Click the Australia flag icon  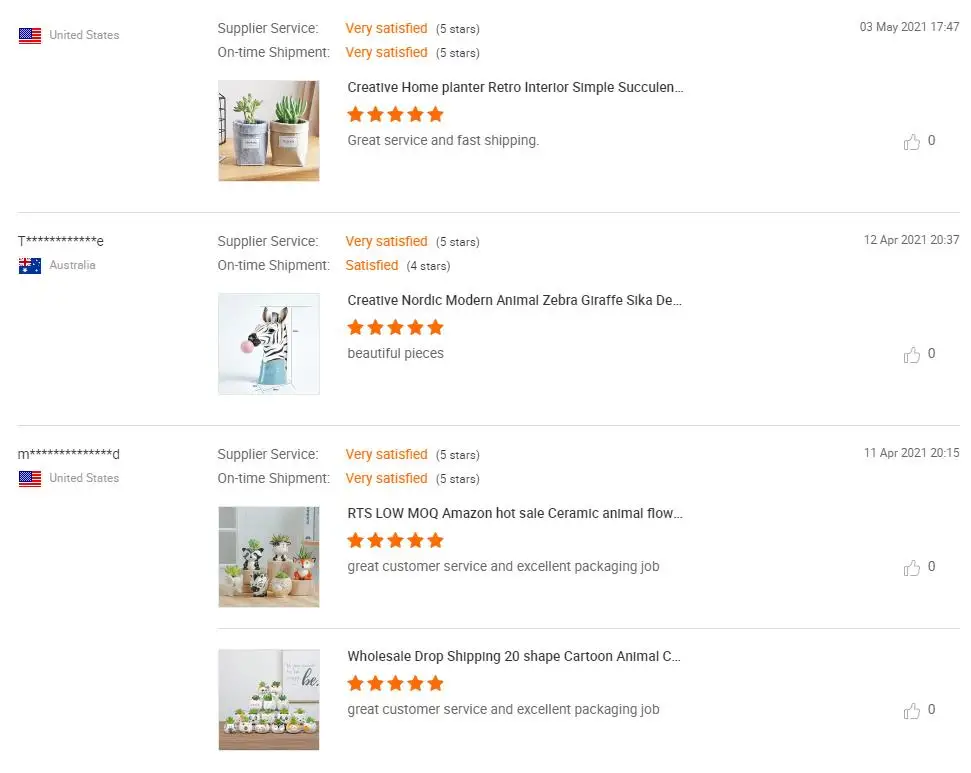(x=30, y=266)
